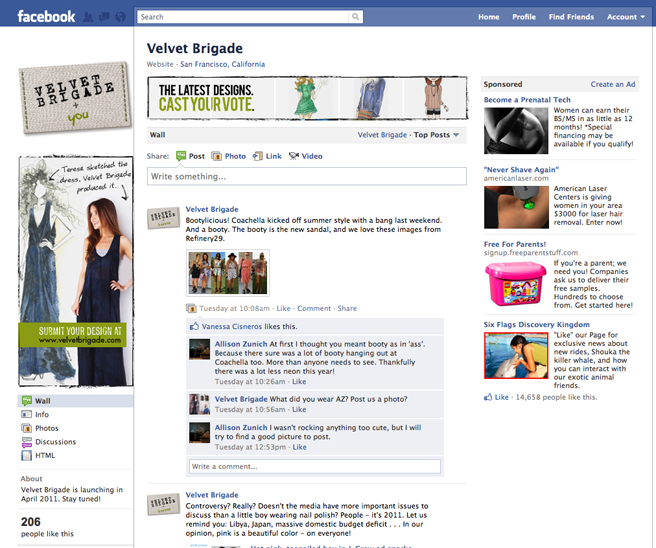Open Velvet Brigade name on Coachella post
Viewport: 656px width, 548px height.
pos(212,209)
